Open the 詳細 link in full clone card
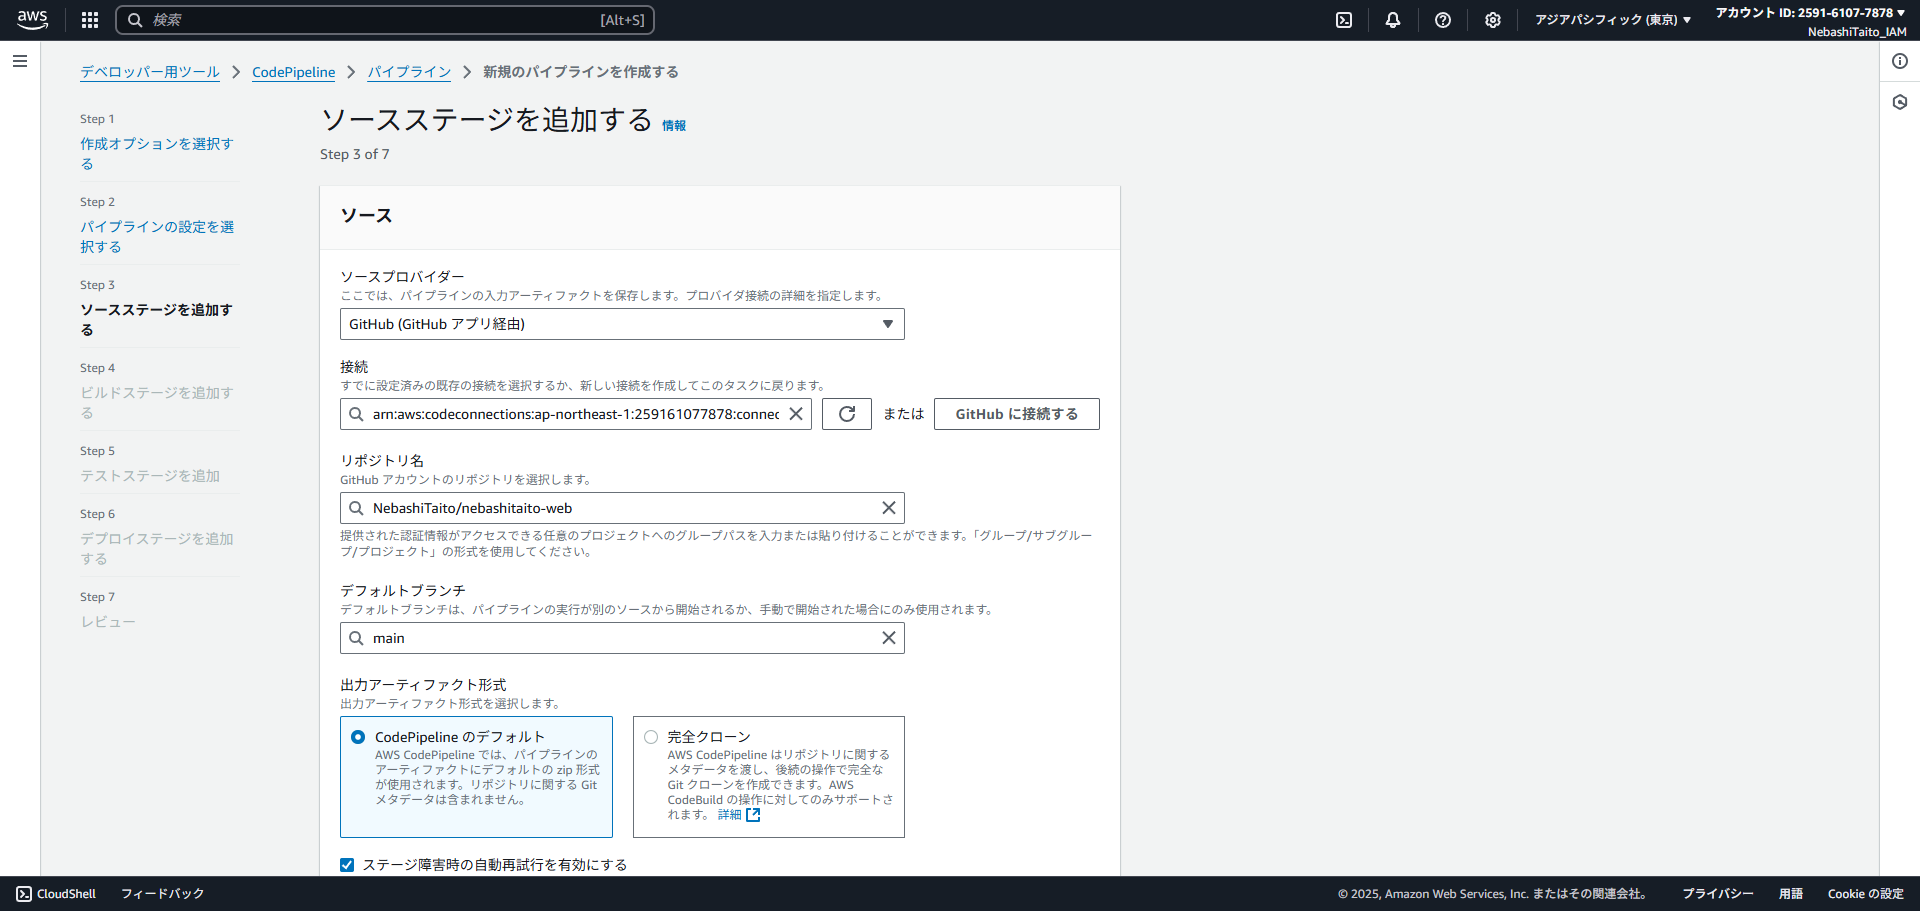Image resolution: width=1920 pixels, height=911 pixels. coord(730,815)
